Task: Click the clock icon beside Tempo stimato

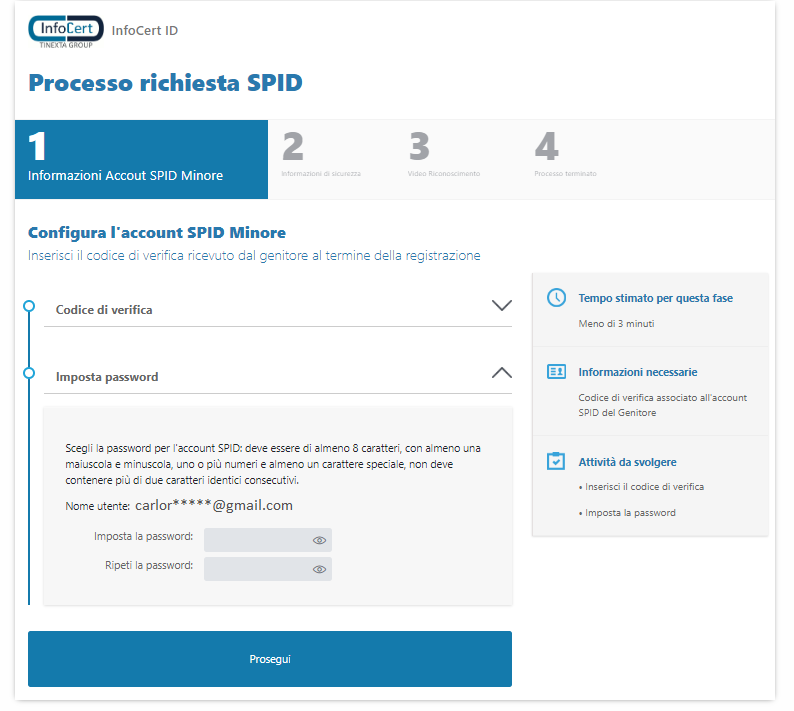Action: coord(557,298)
